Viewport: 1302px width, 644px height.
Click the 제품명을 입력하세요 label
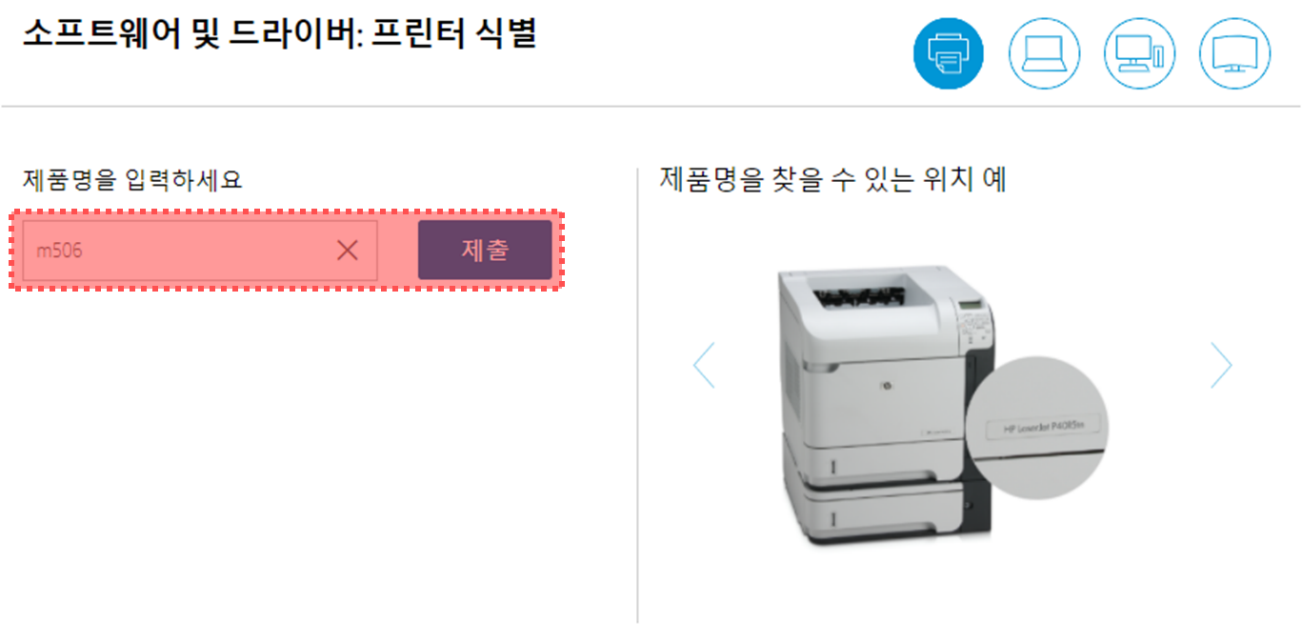point(132,181)
